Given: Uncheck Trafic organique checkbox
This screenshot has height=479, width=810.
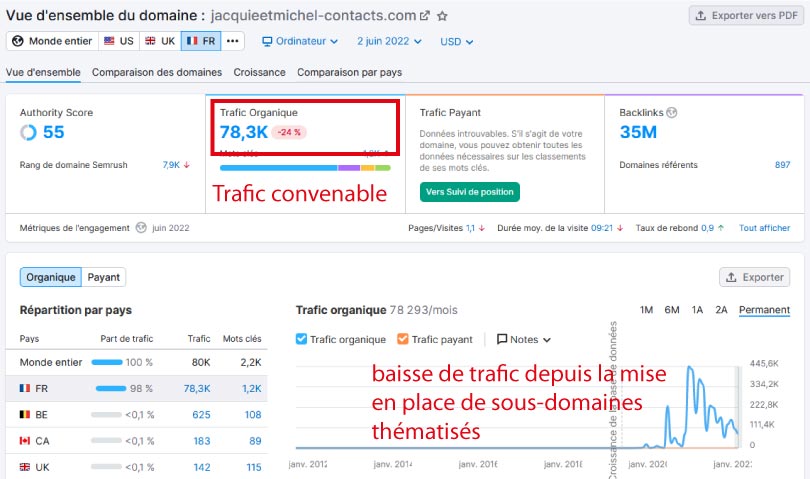Looking at the screenshot, I should coord(301,339).
